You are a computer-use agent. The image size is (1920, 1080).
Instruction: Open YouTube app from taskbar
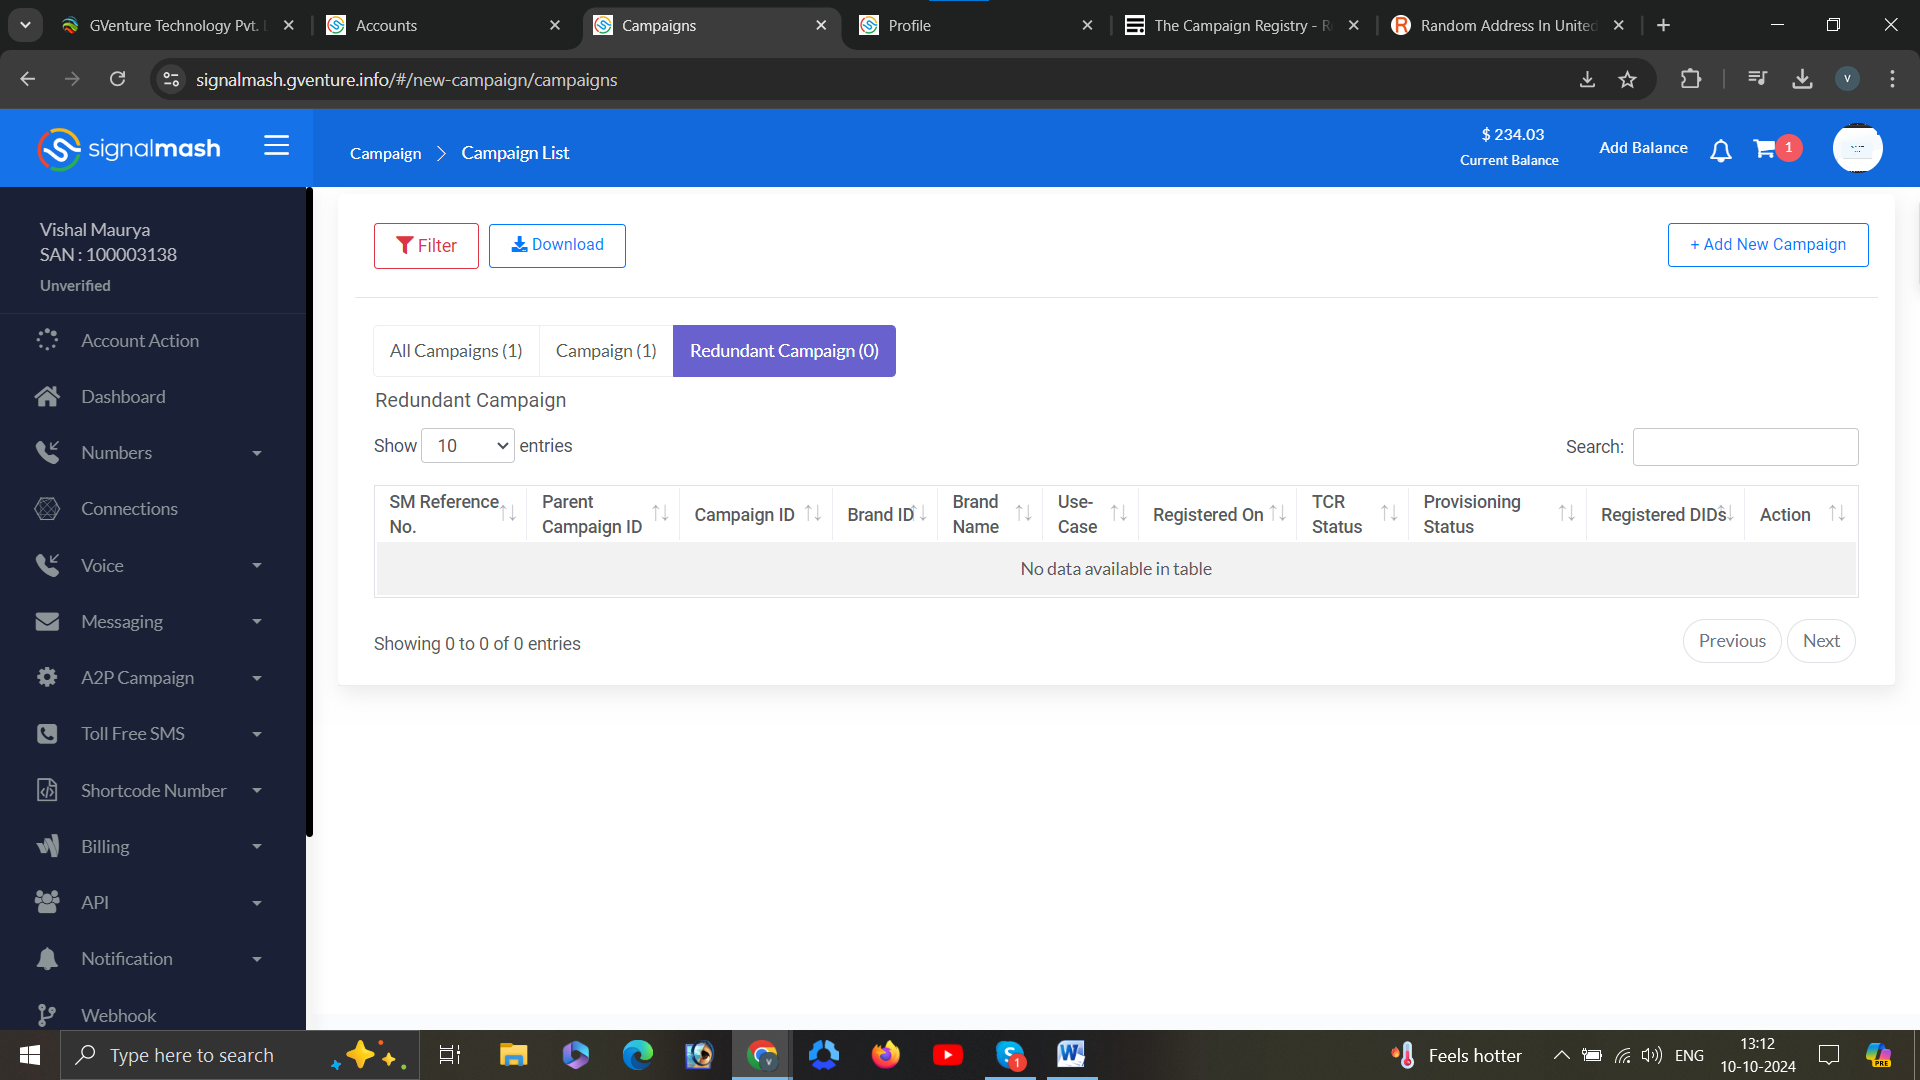click(947, 1055)
